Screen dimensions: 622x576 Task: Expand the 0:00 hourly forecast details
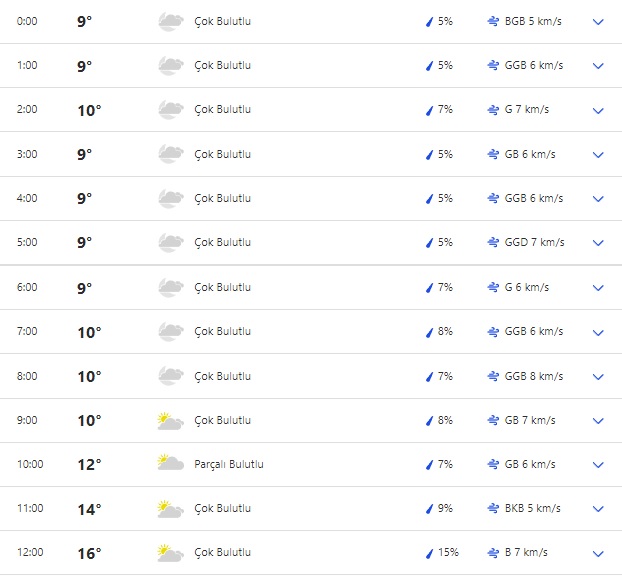[x=598, y=21]
